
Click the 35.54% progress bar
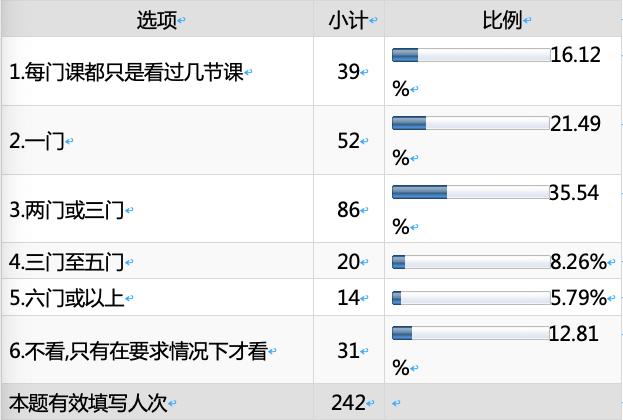point(471,192)
